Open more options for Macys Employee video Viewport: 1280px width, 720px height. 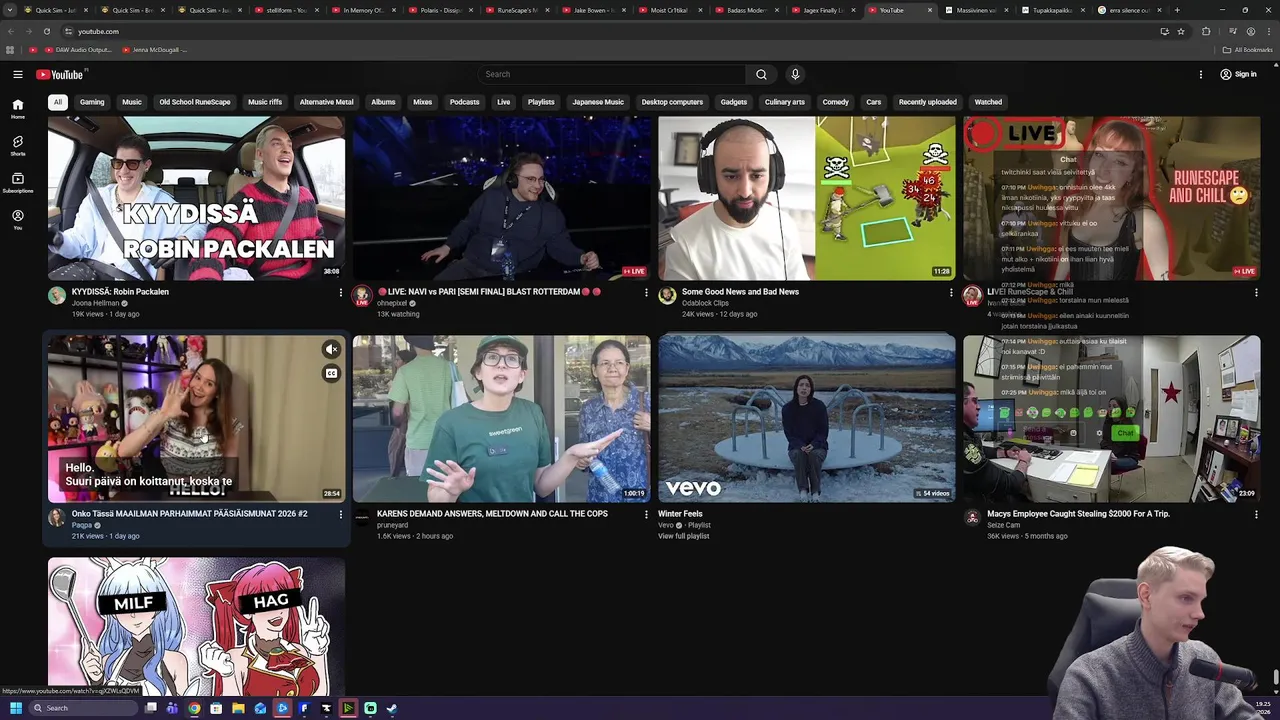1256,515
